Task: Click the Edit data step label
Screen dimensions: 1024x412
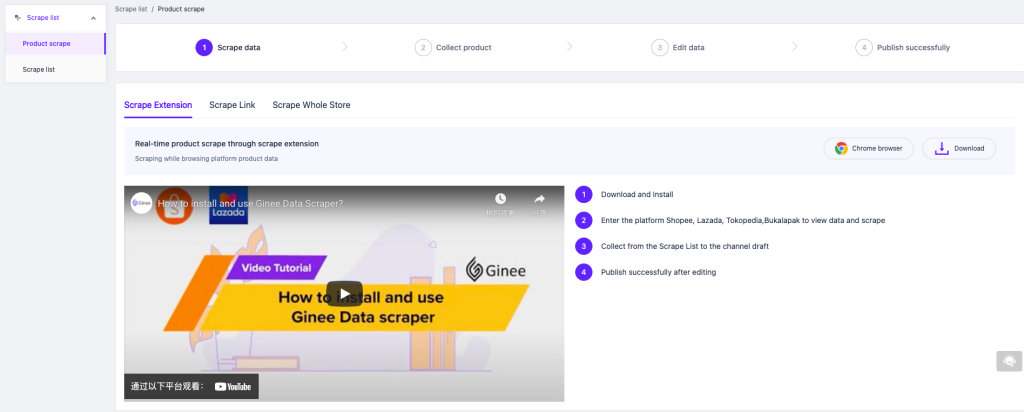Action: click(x=688, y=48)
